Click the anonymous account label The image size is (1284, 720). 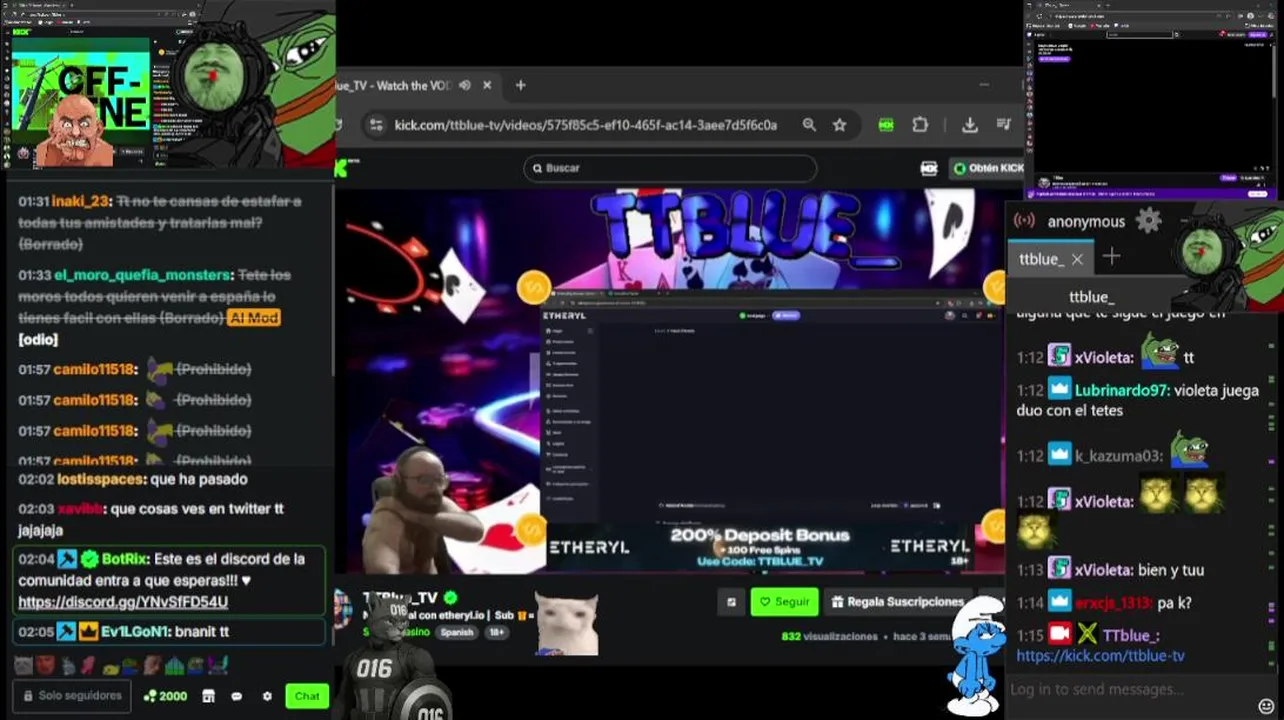[1086, 222]
